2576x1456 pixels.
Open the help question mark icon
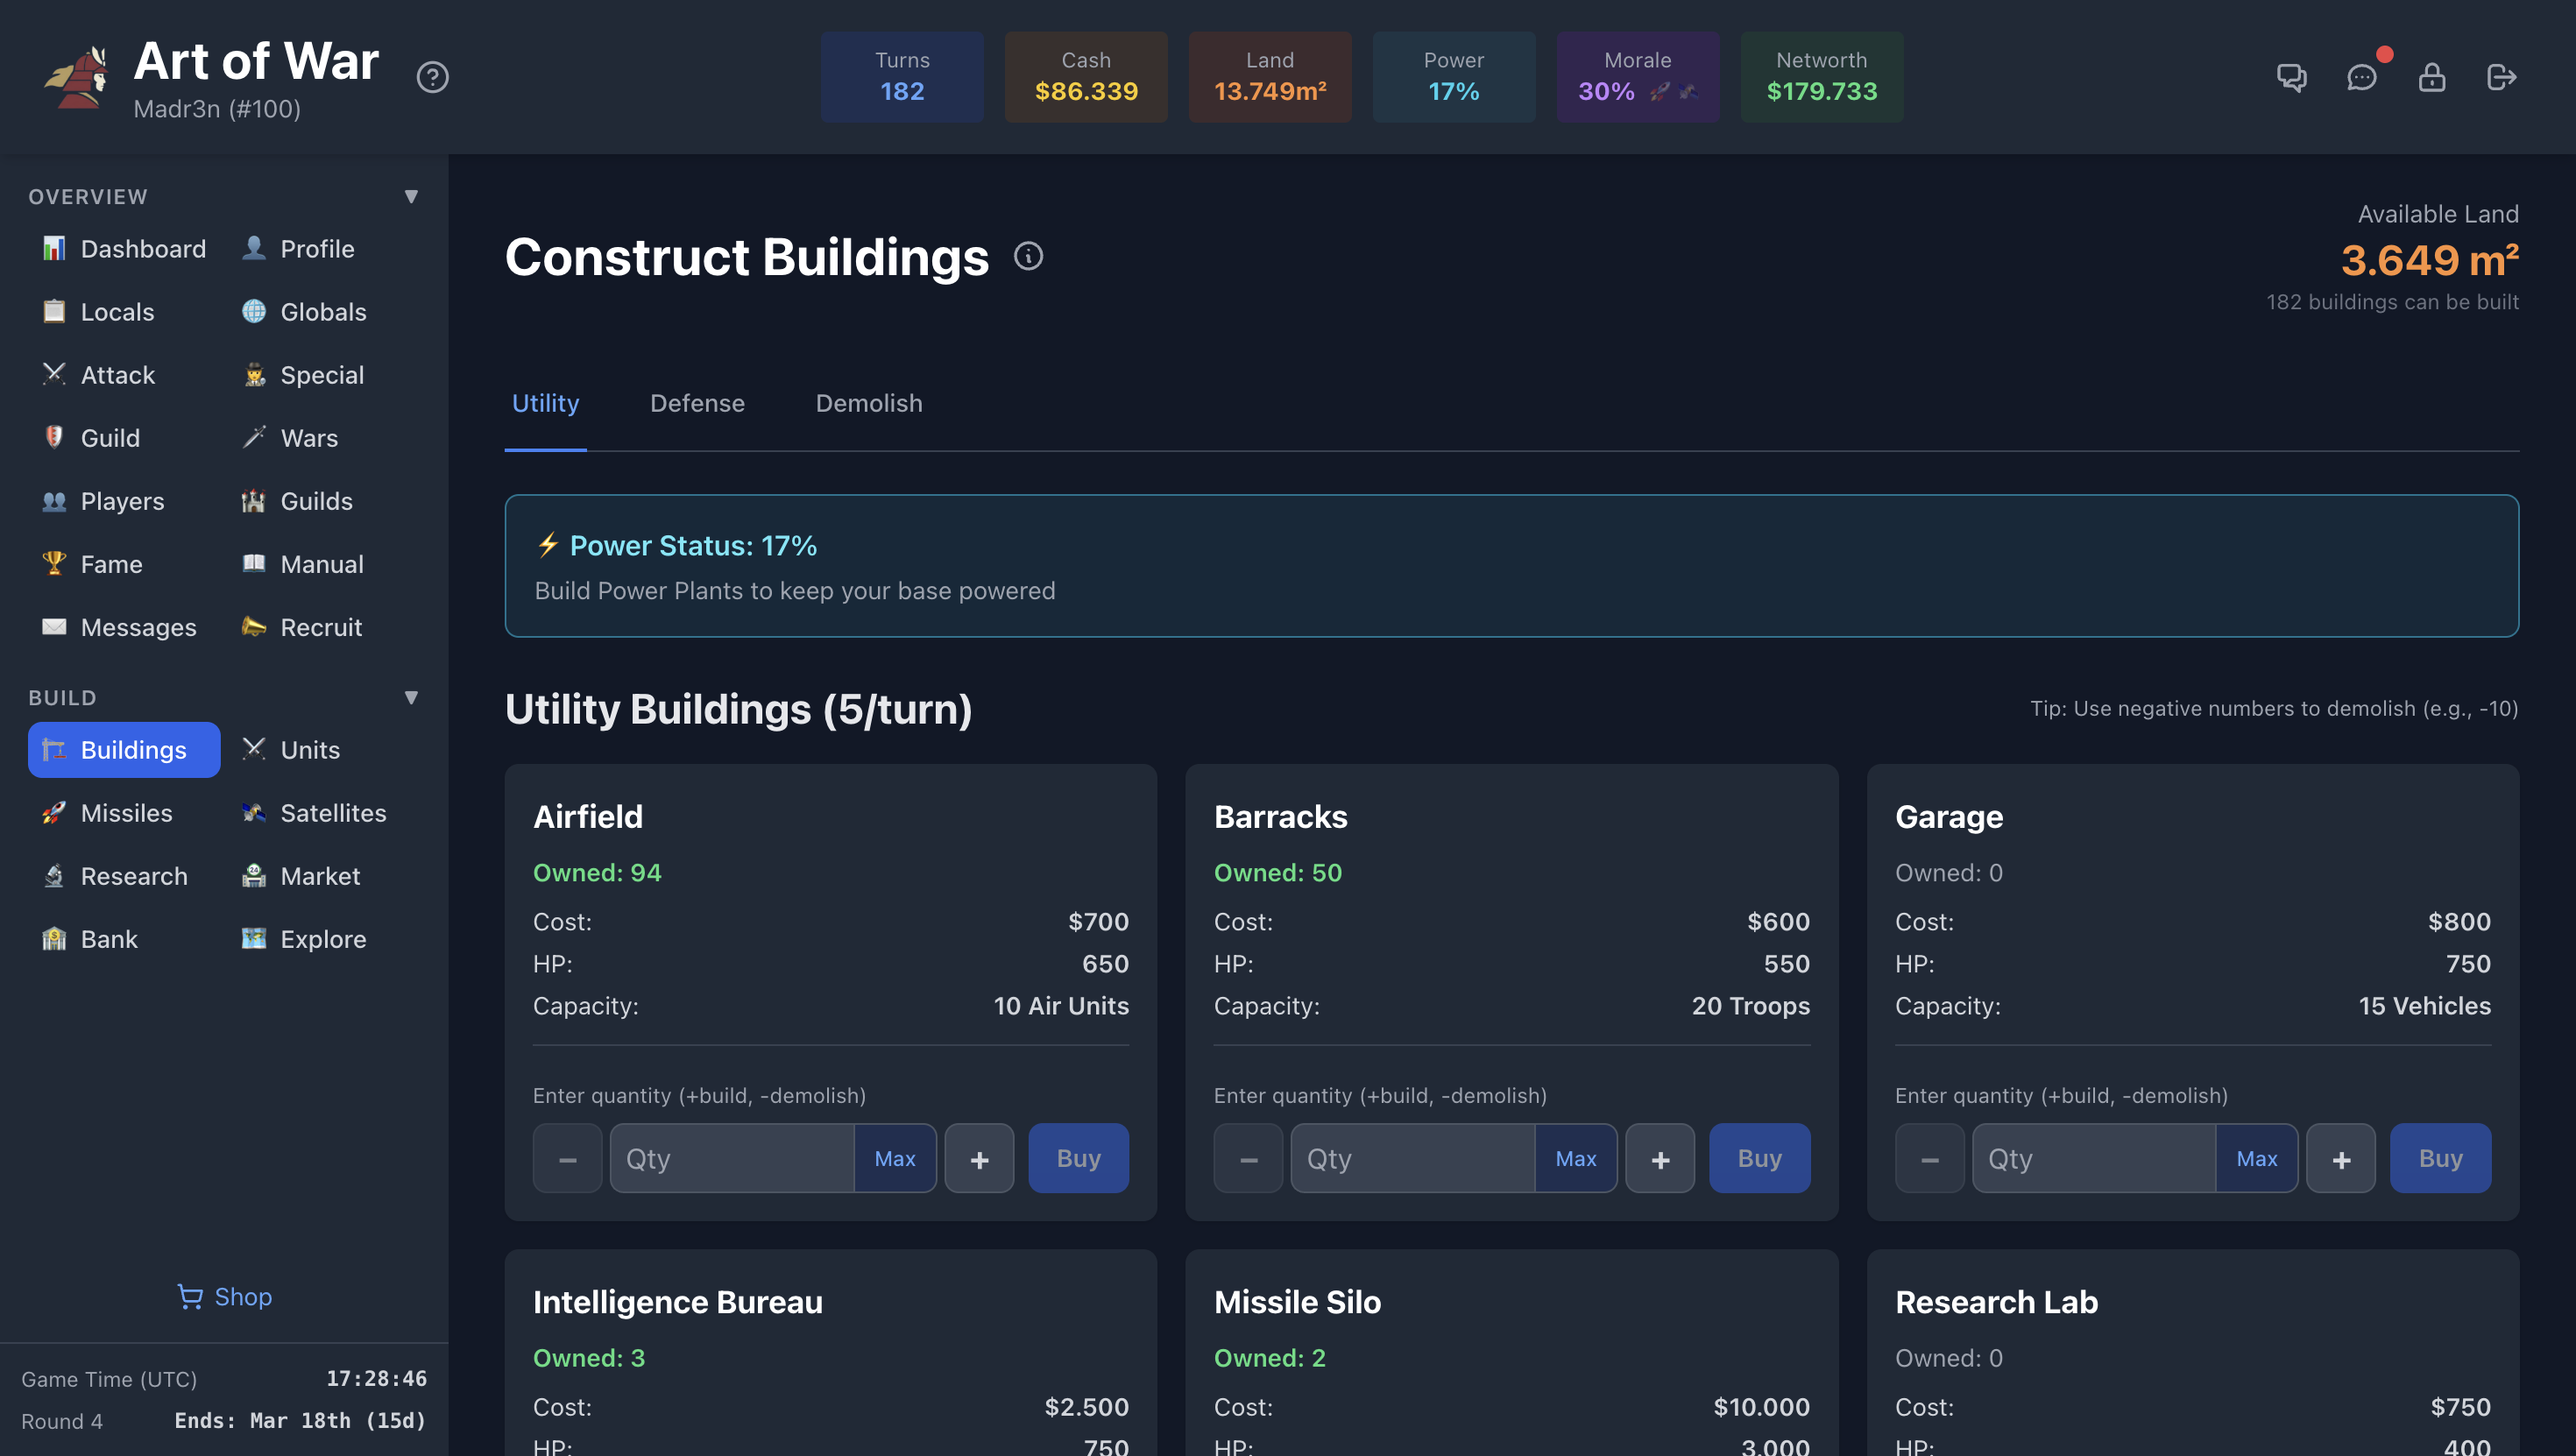coord(433,77)
